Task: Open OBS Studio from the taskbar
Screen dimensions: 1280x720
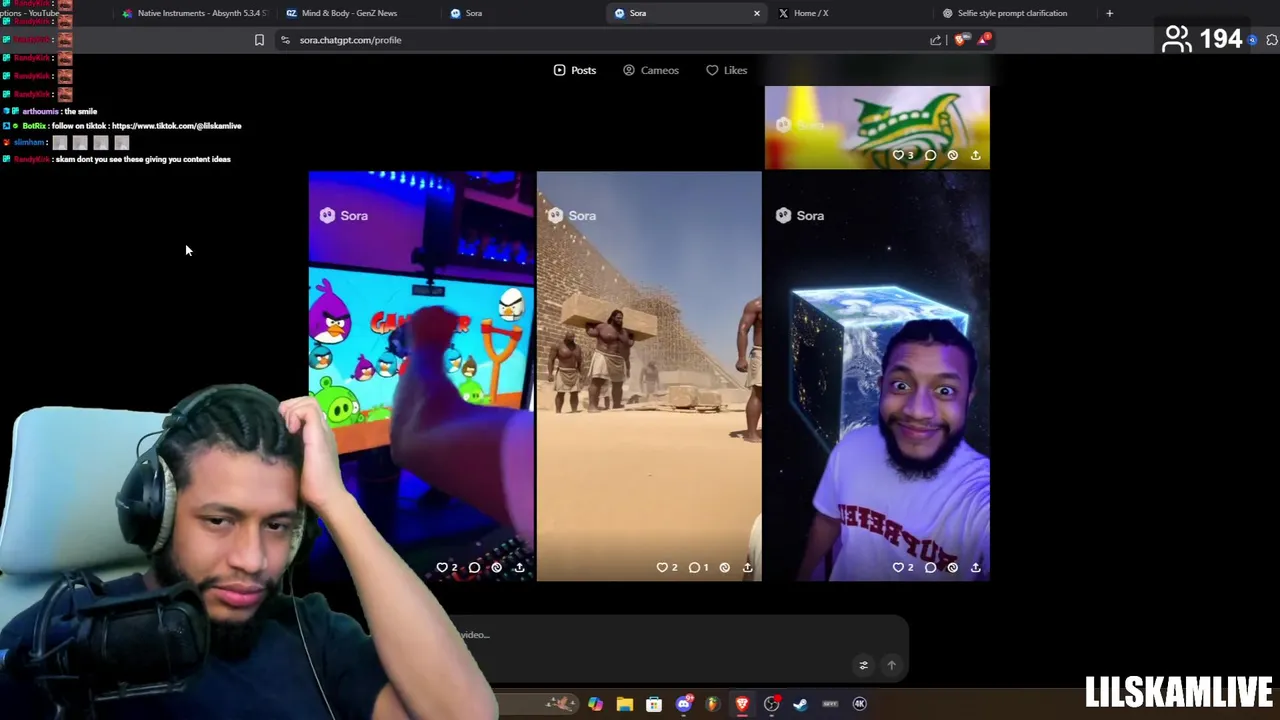Action: 772,704
